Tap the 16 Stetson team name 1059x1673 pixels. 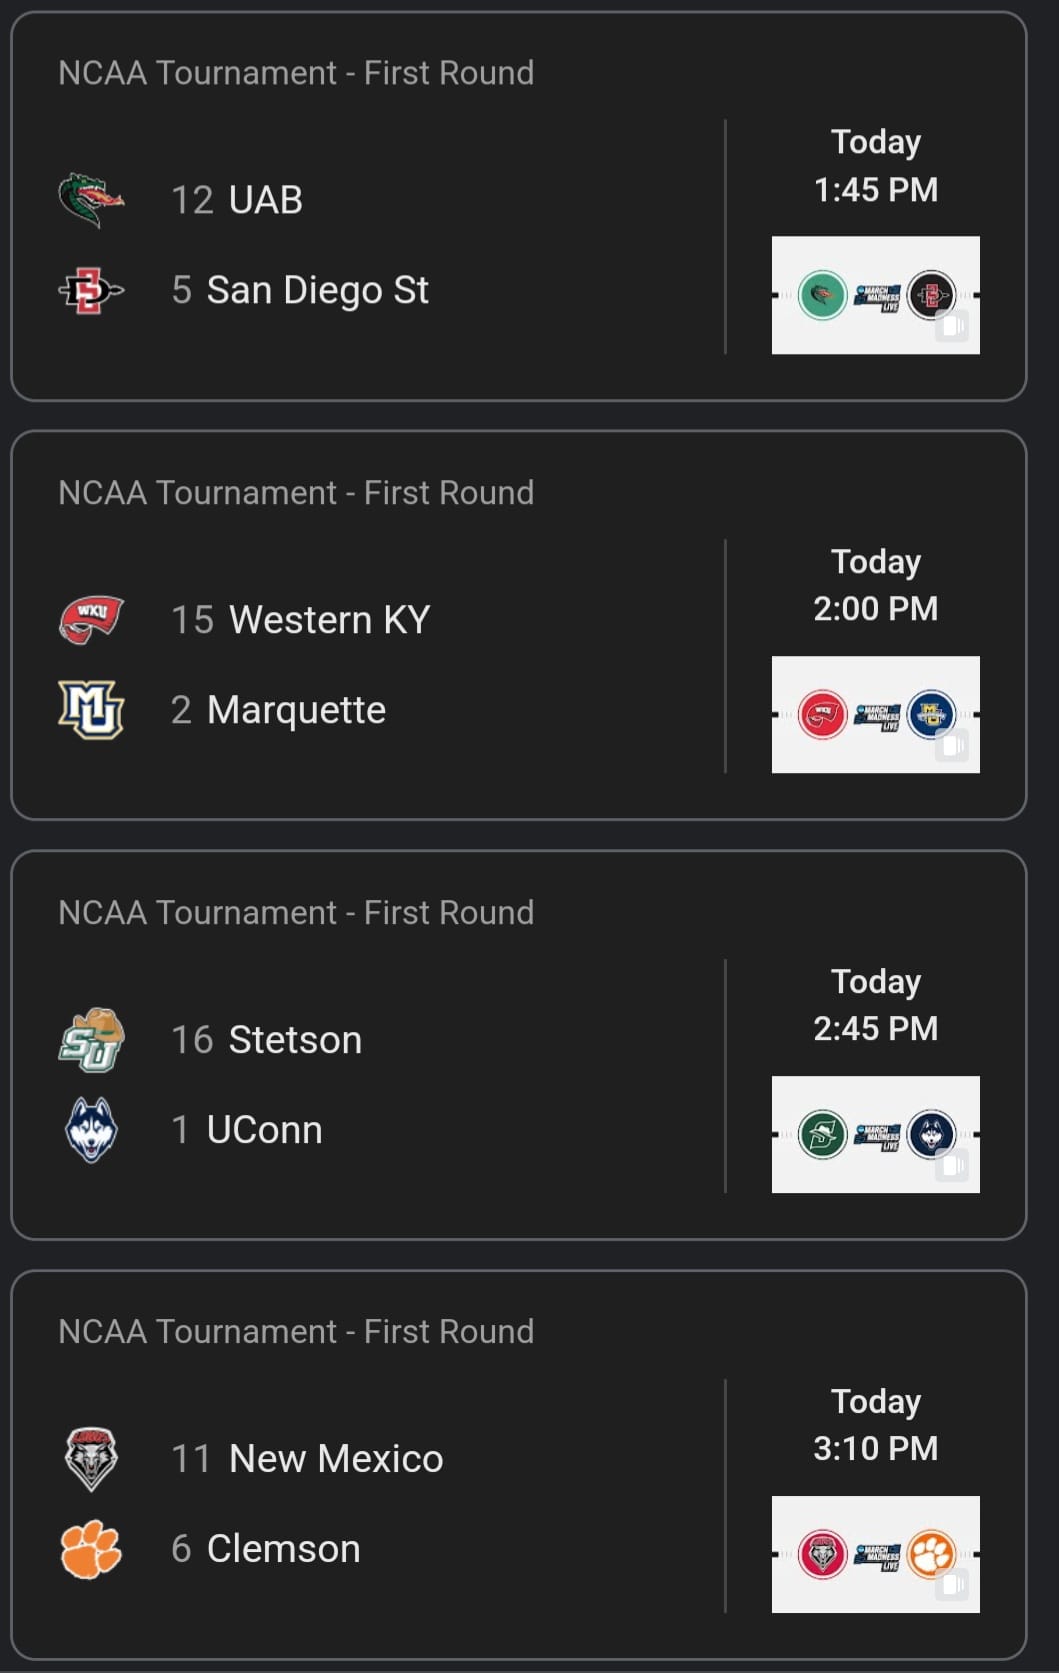(x=266, y=1040)
